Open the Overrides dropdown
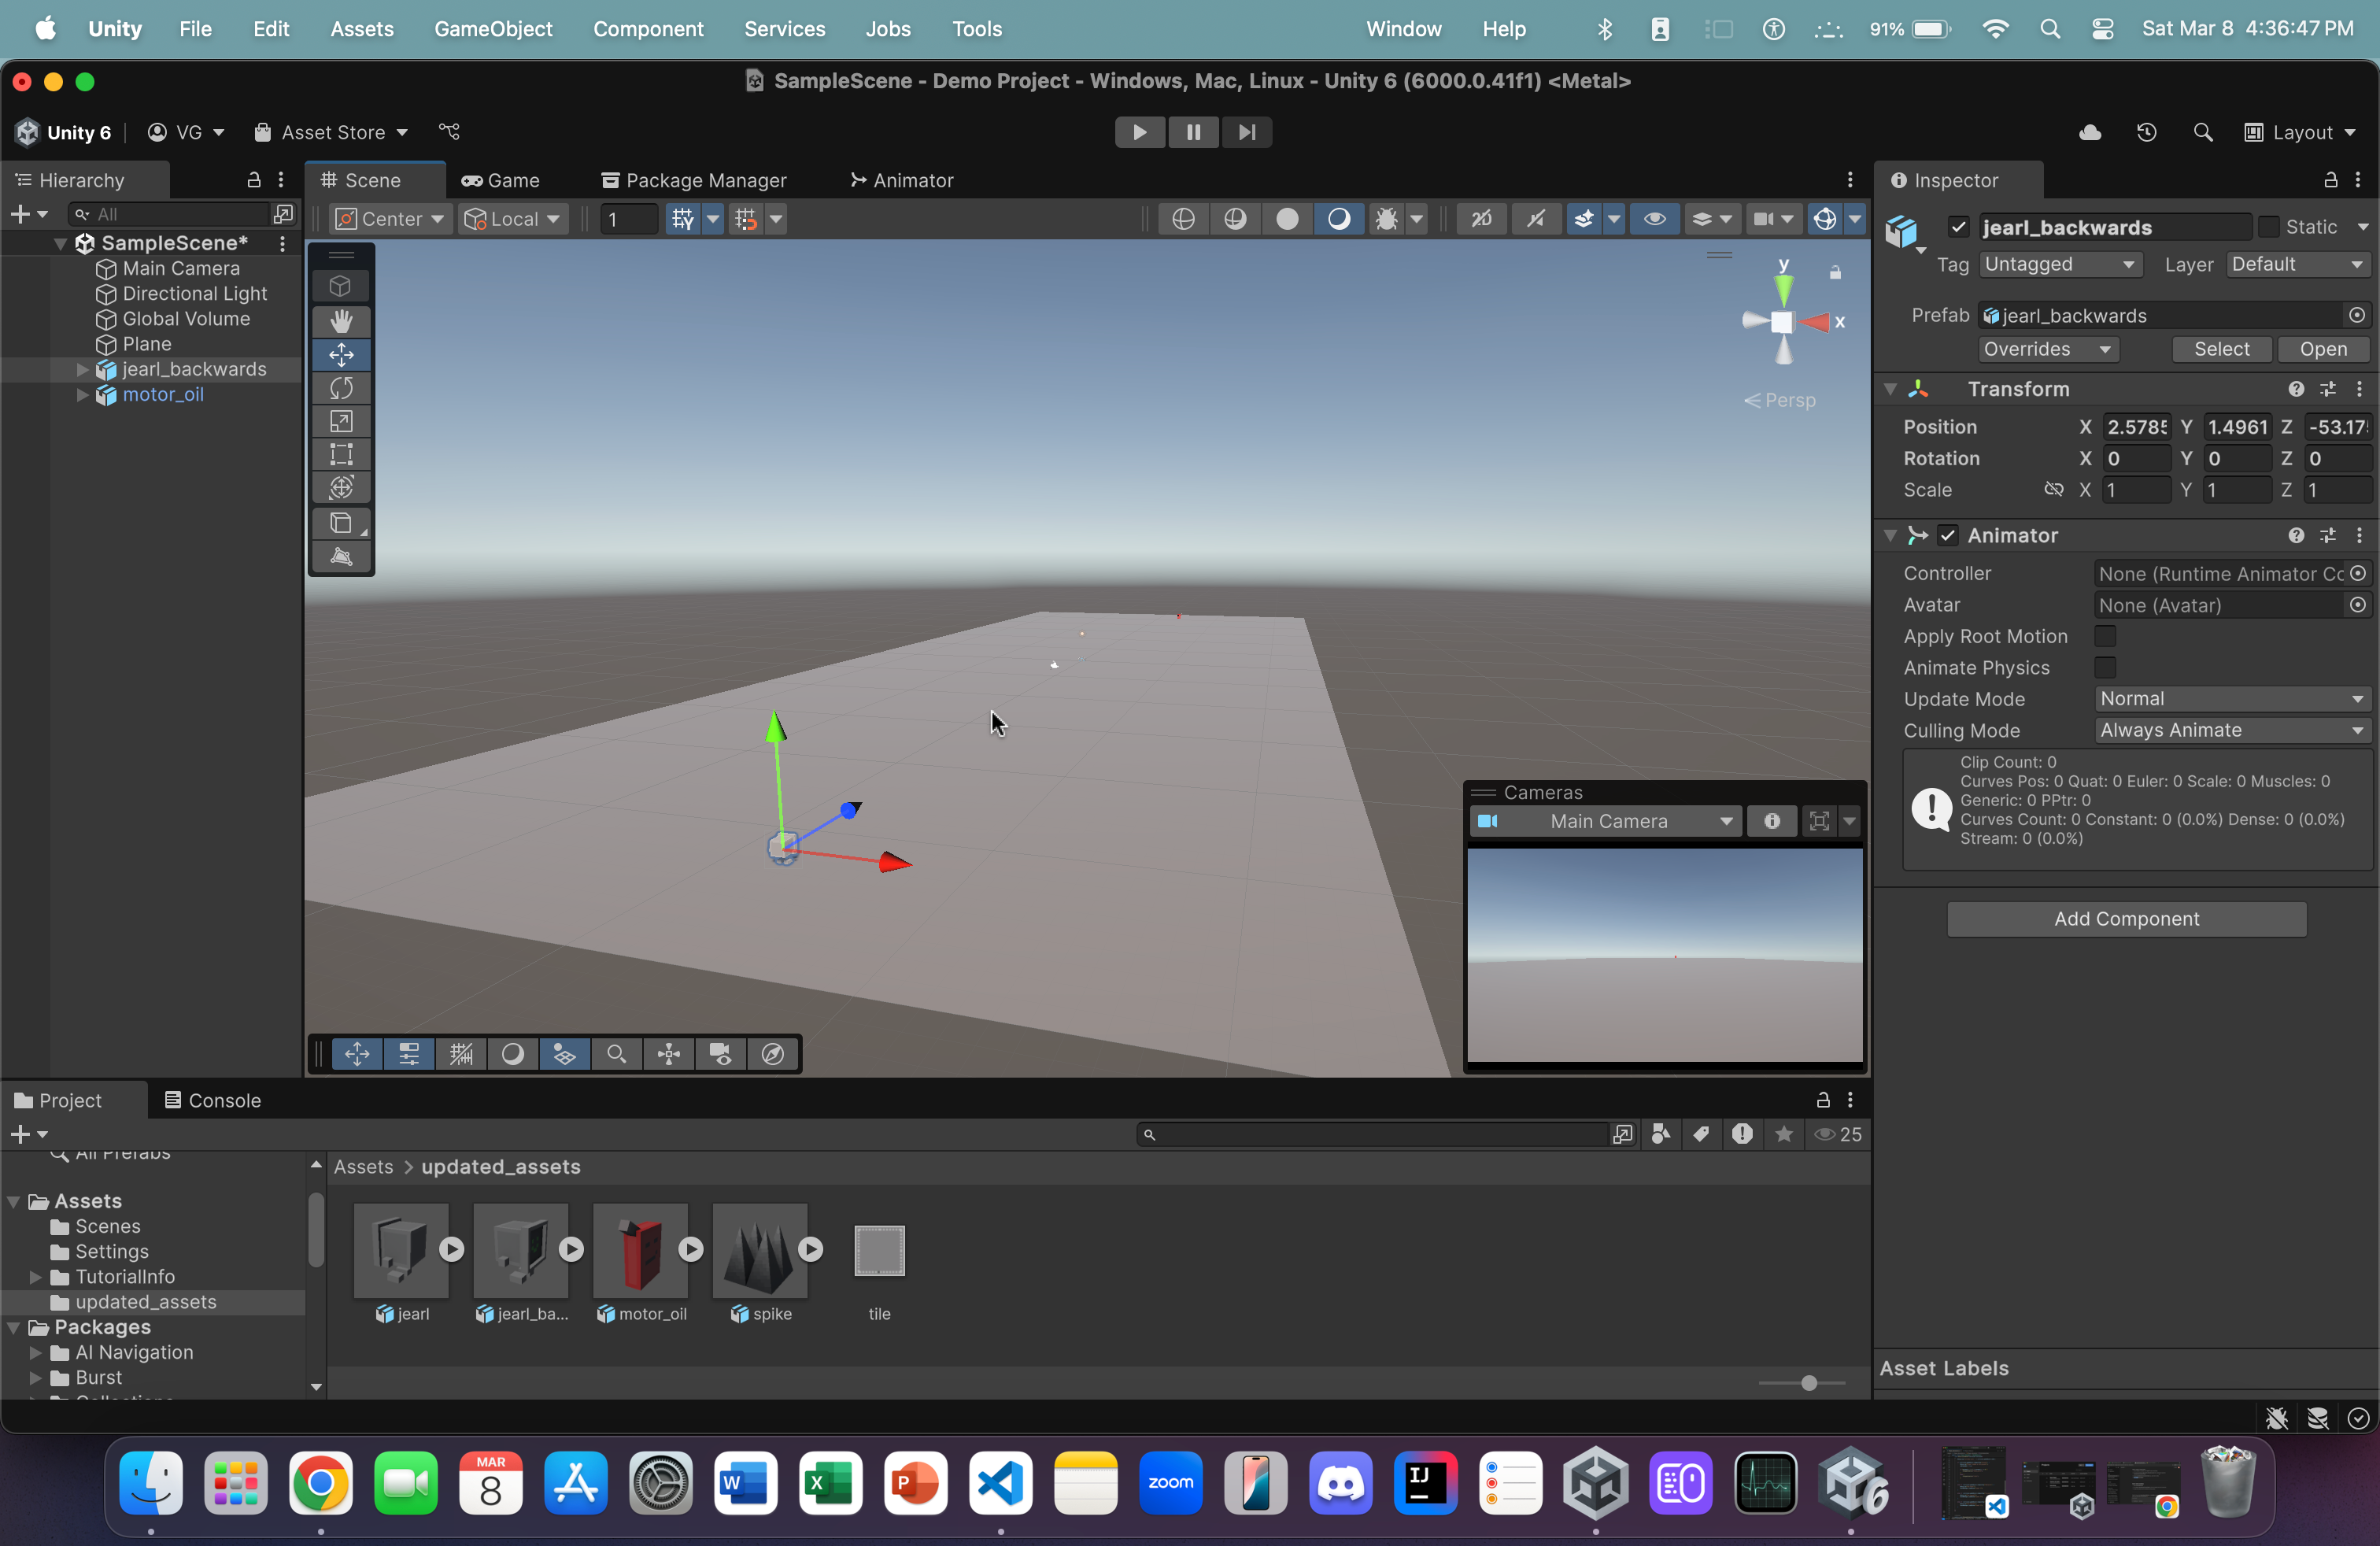Screen dimensions: 2380x1546 point(2048,349)
